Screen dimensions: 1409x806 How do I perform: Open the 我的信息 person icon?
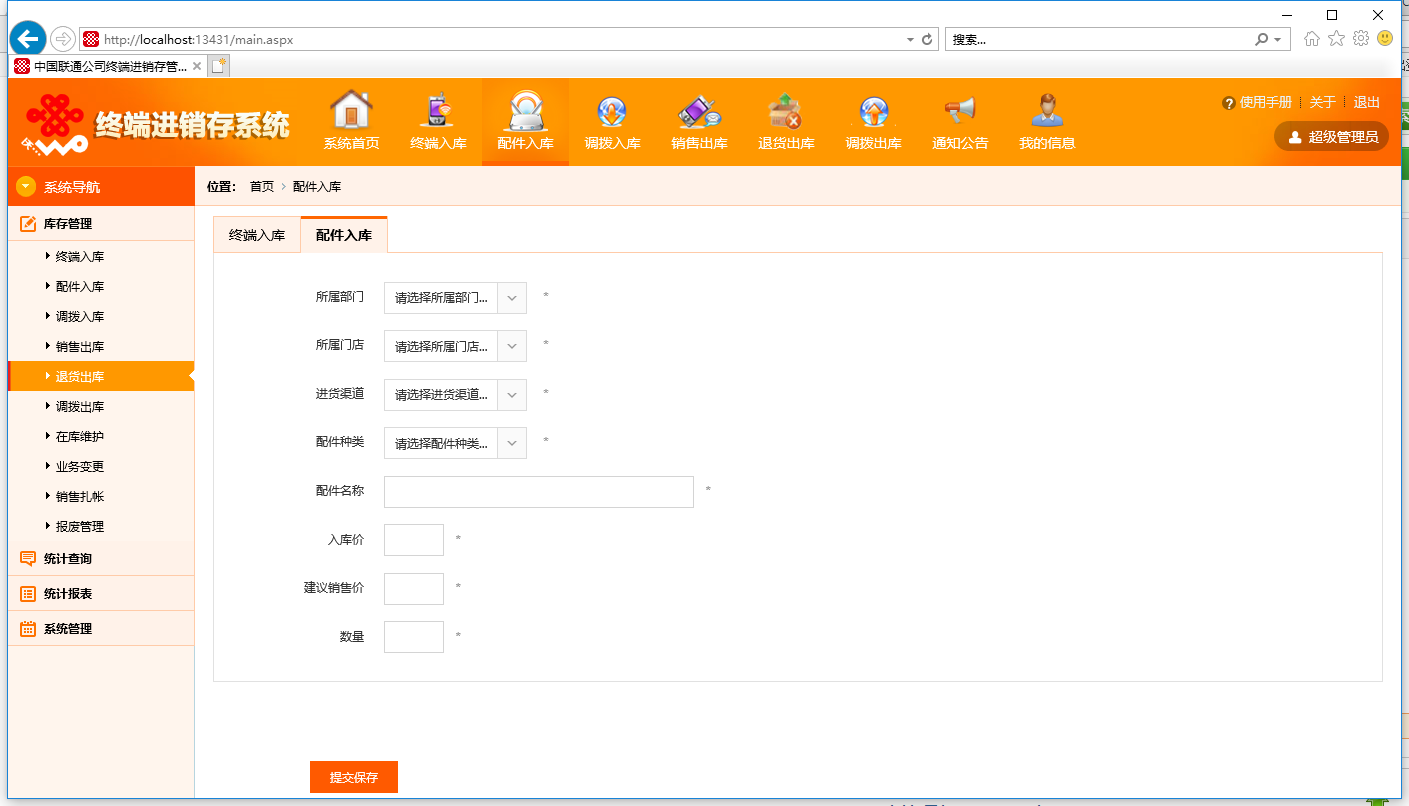click(x=1047, y=110)
